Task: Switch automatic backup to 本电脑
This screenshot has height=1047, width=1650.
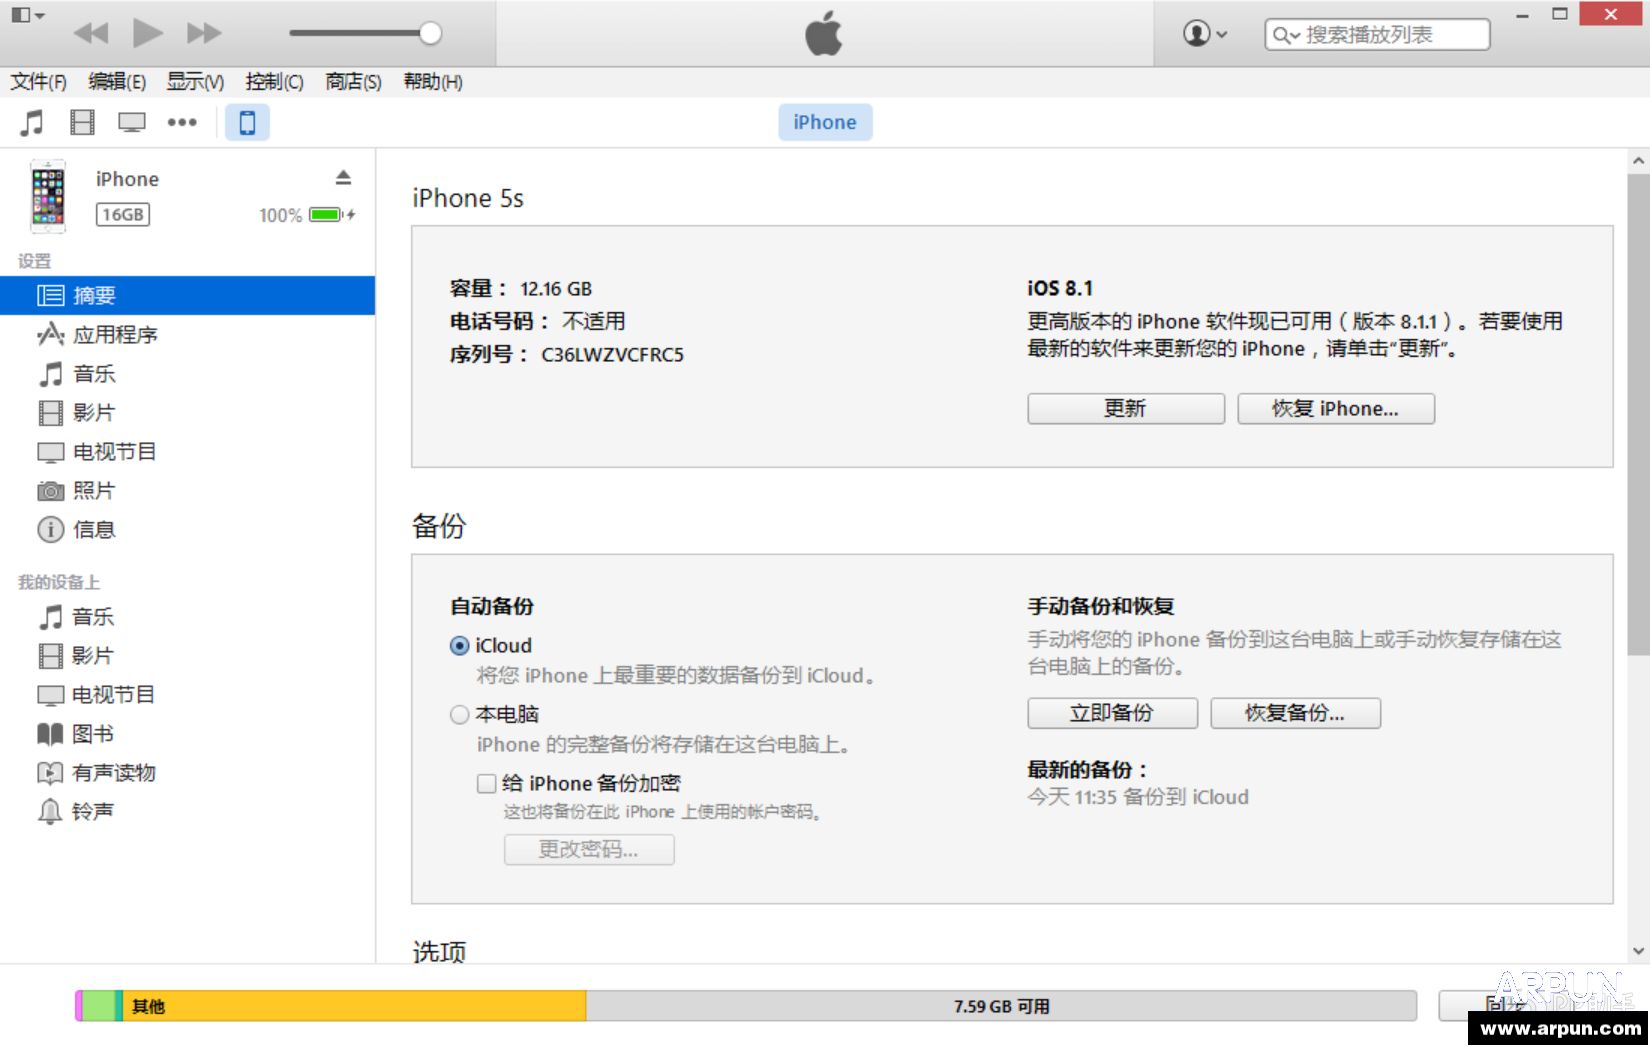Action: click(460, 714)
